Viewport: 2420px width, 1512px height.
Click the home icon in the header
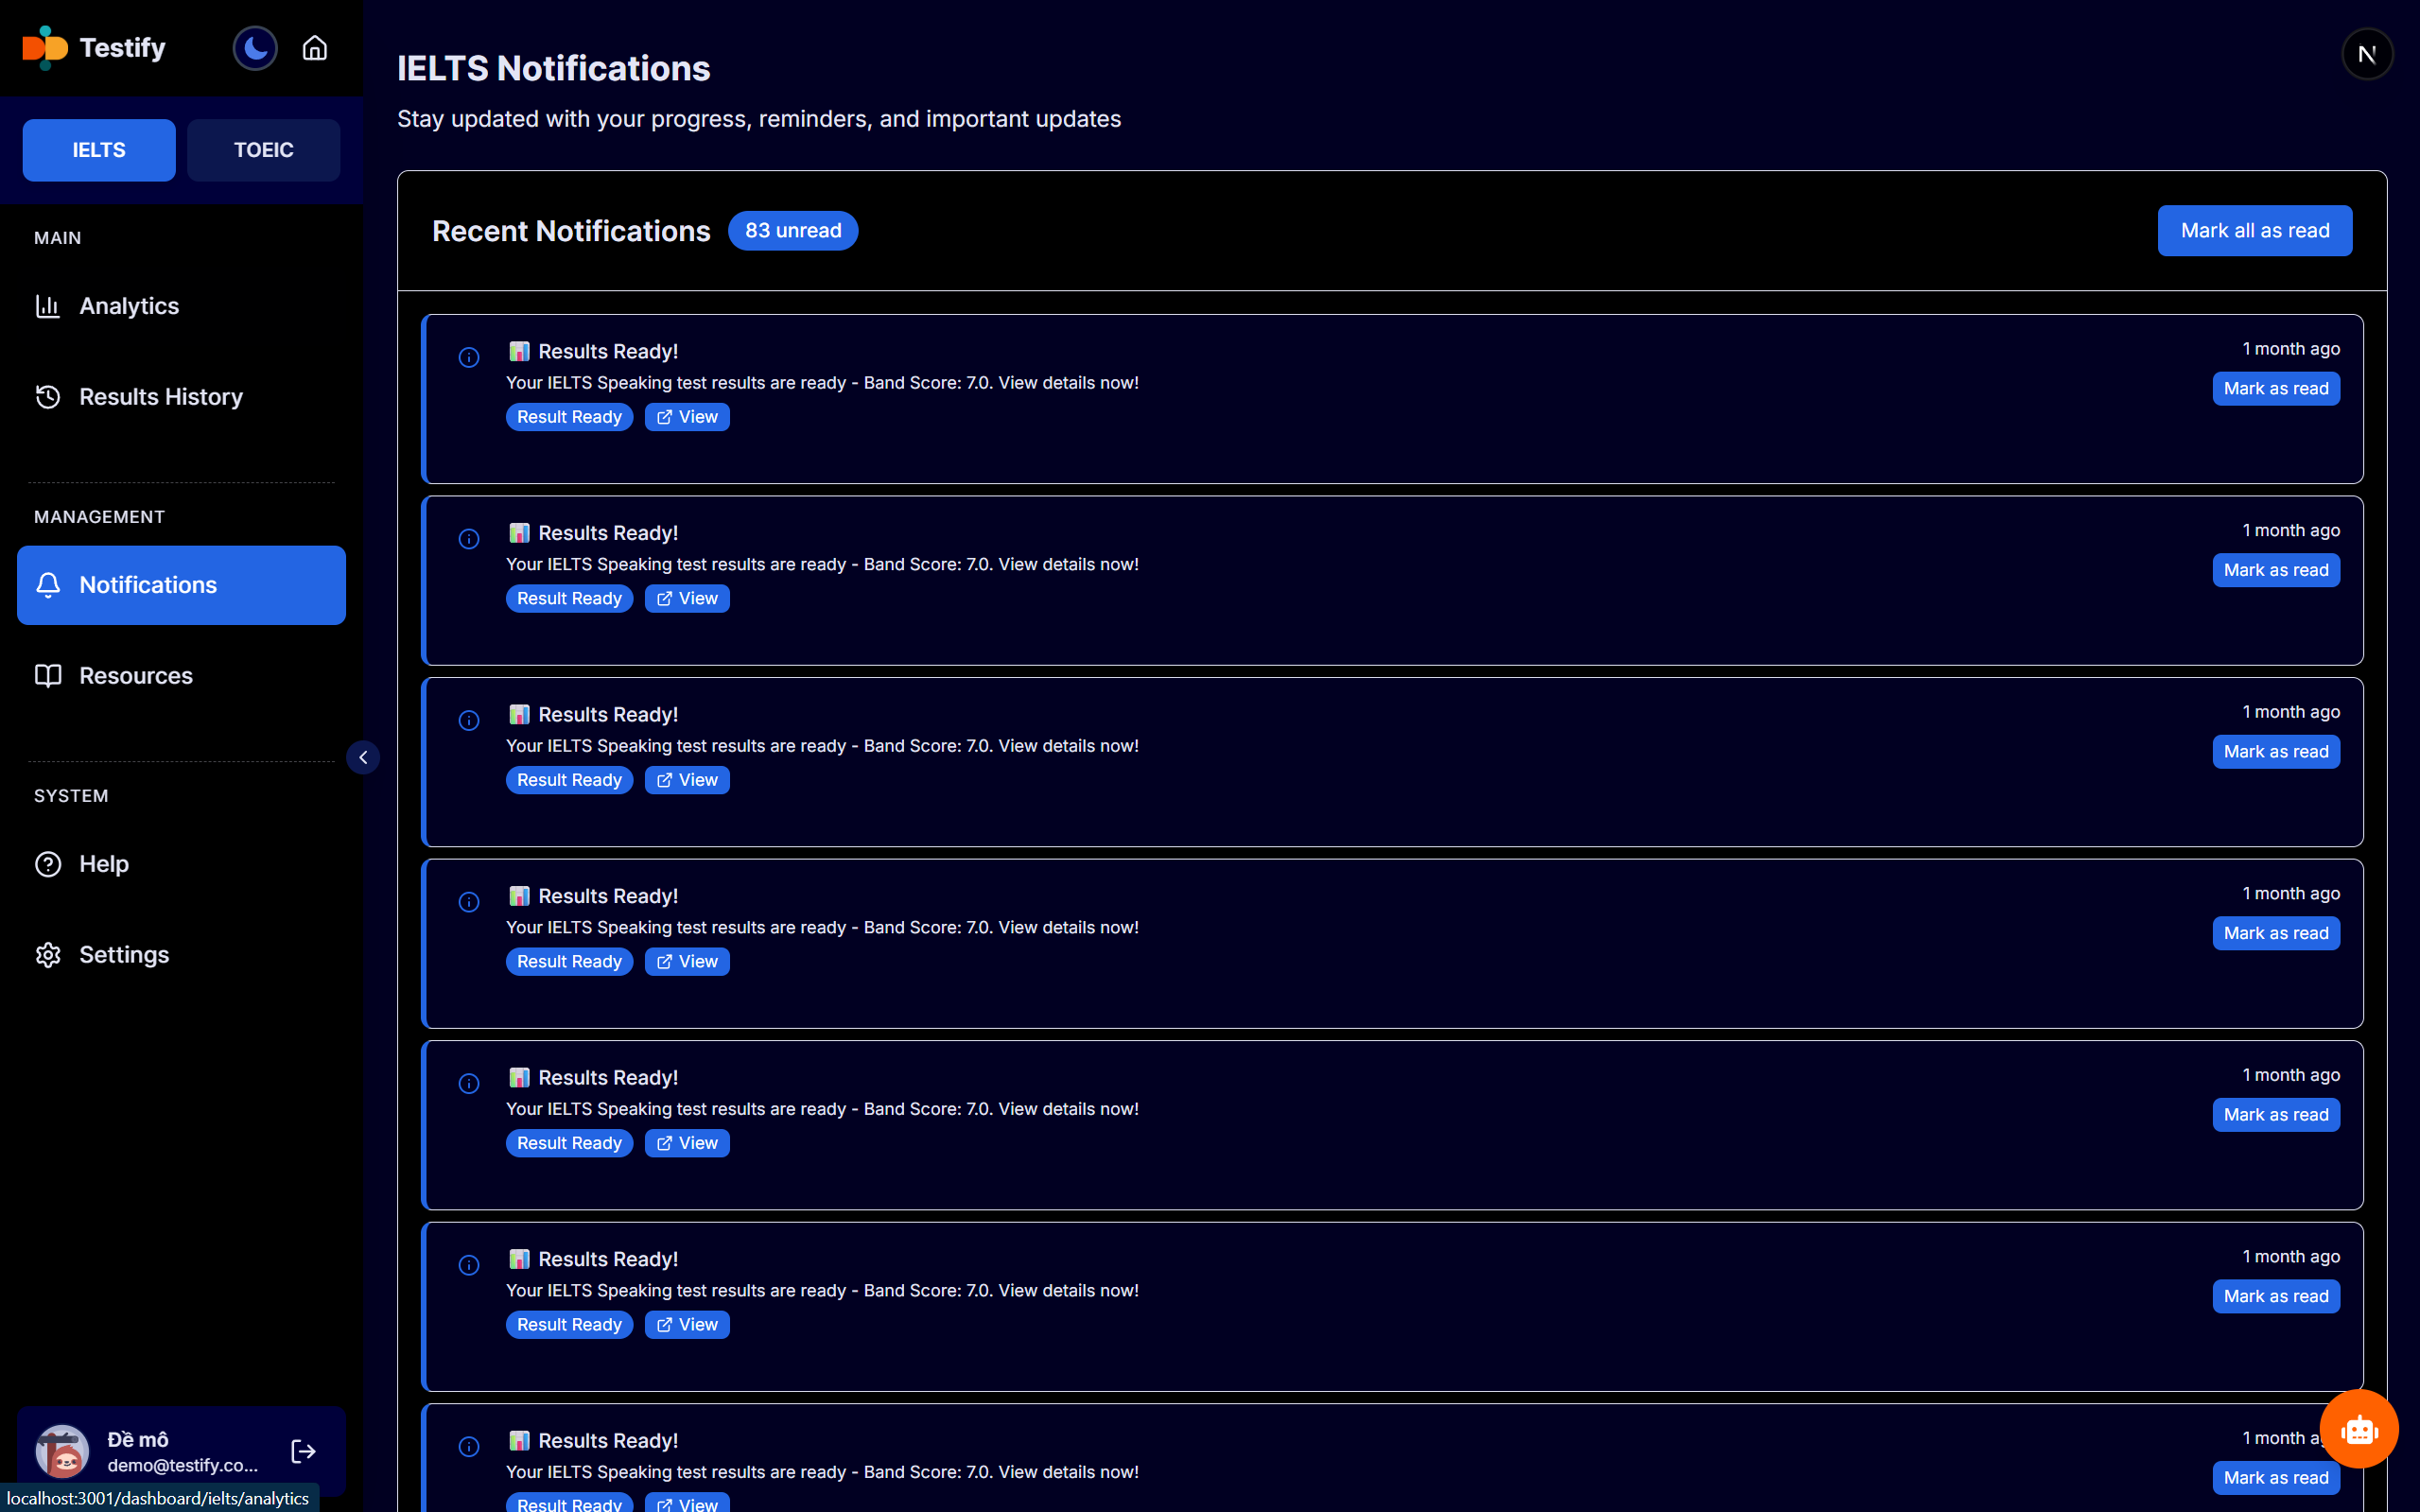[315, 48]
